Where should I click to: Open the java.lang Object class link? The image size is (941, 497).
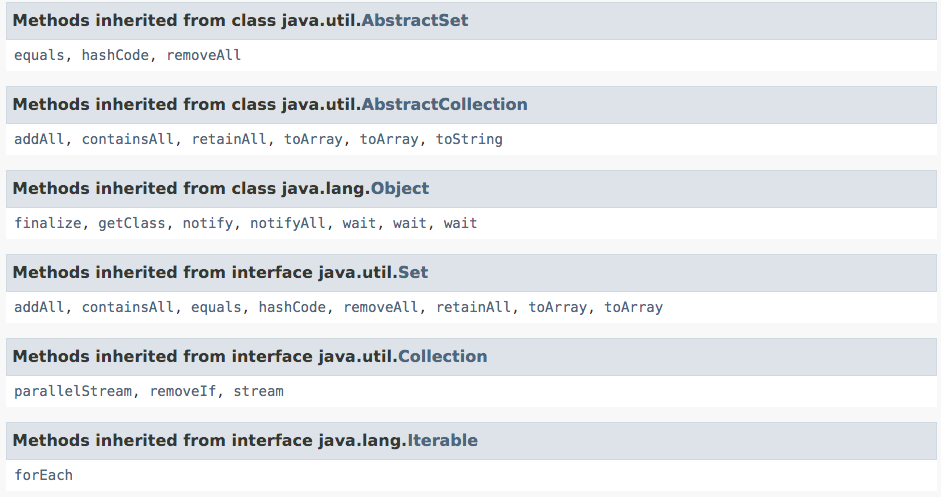point(400,188)
